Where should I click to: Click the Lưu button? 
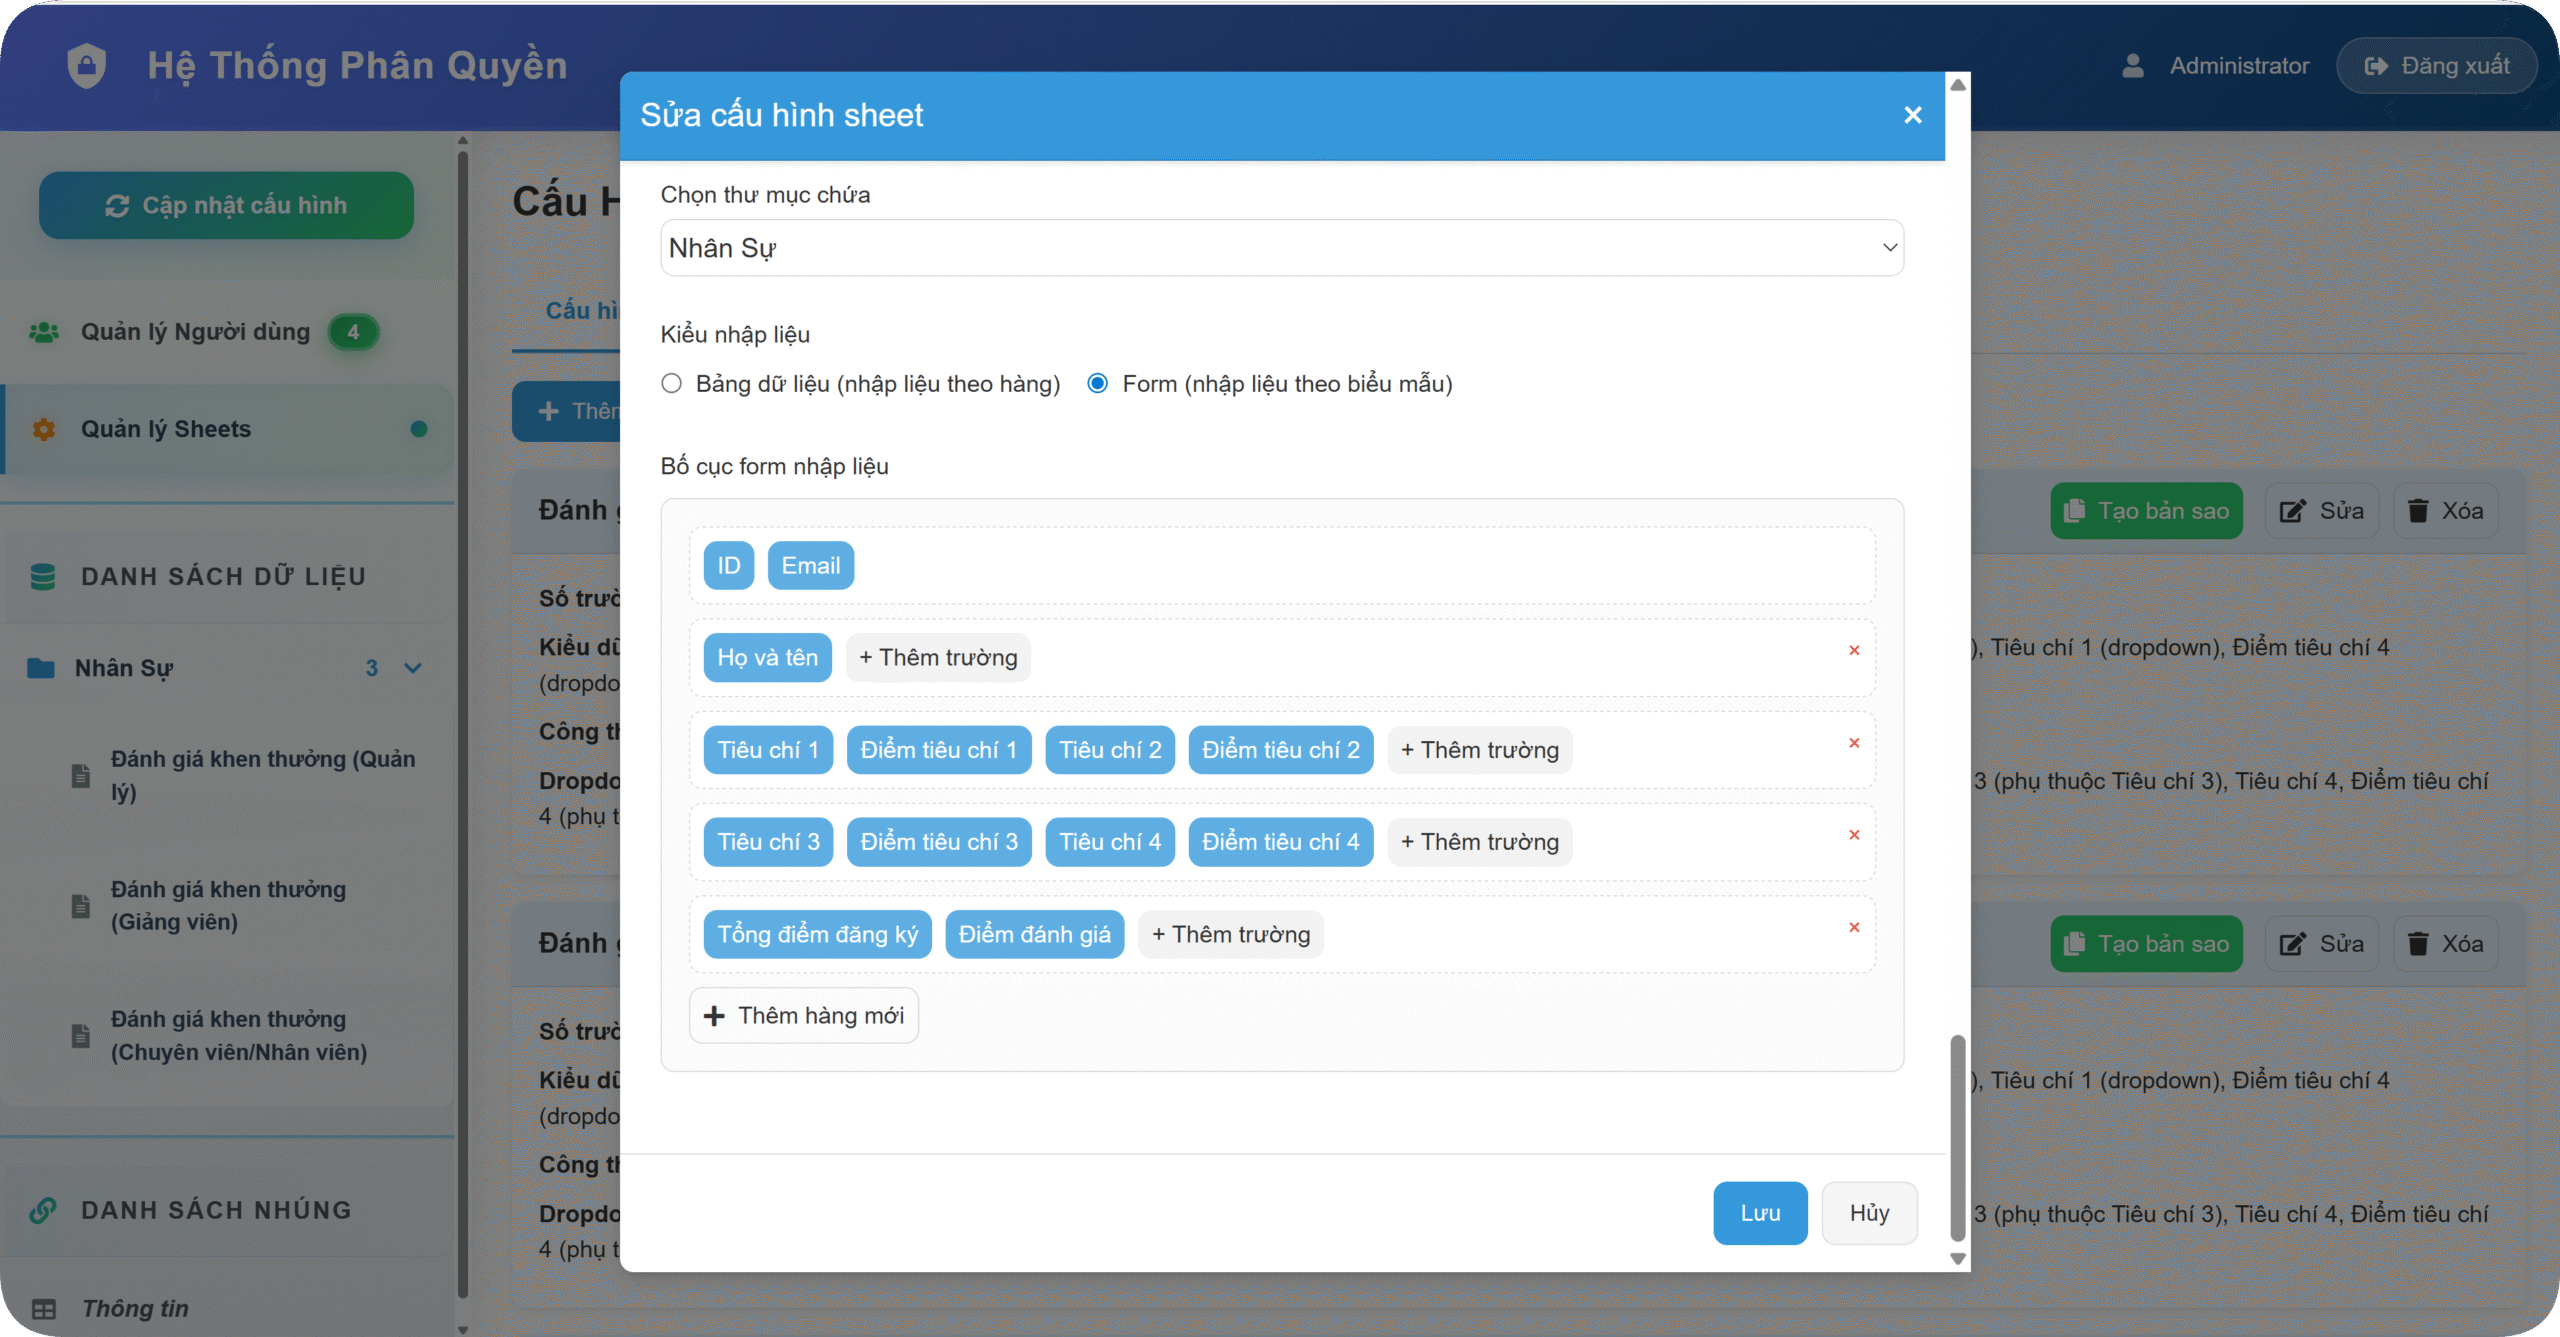1760,1213
